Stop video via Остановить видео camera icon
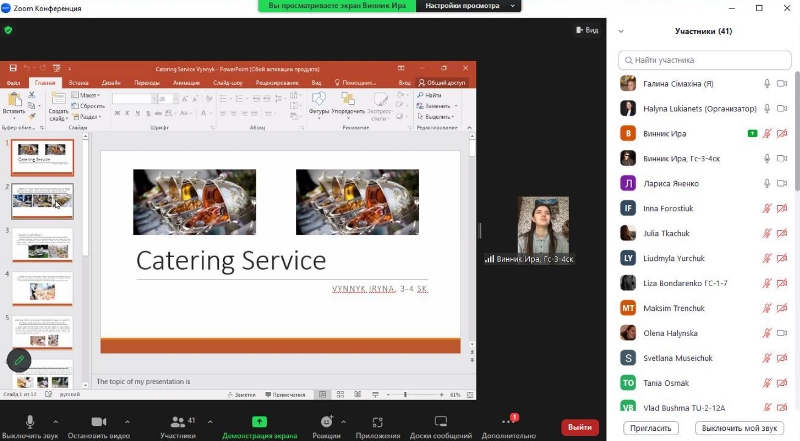The height and width of the screenshot is (441, 800). 98,422
